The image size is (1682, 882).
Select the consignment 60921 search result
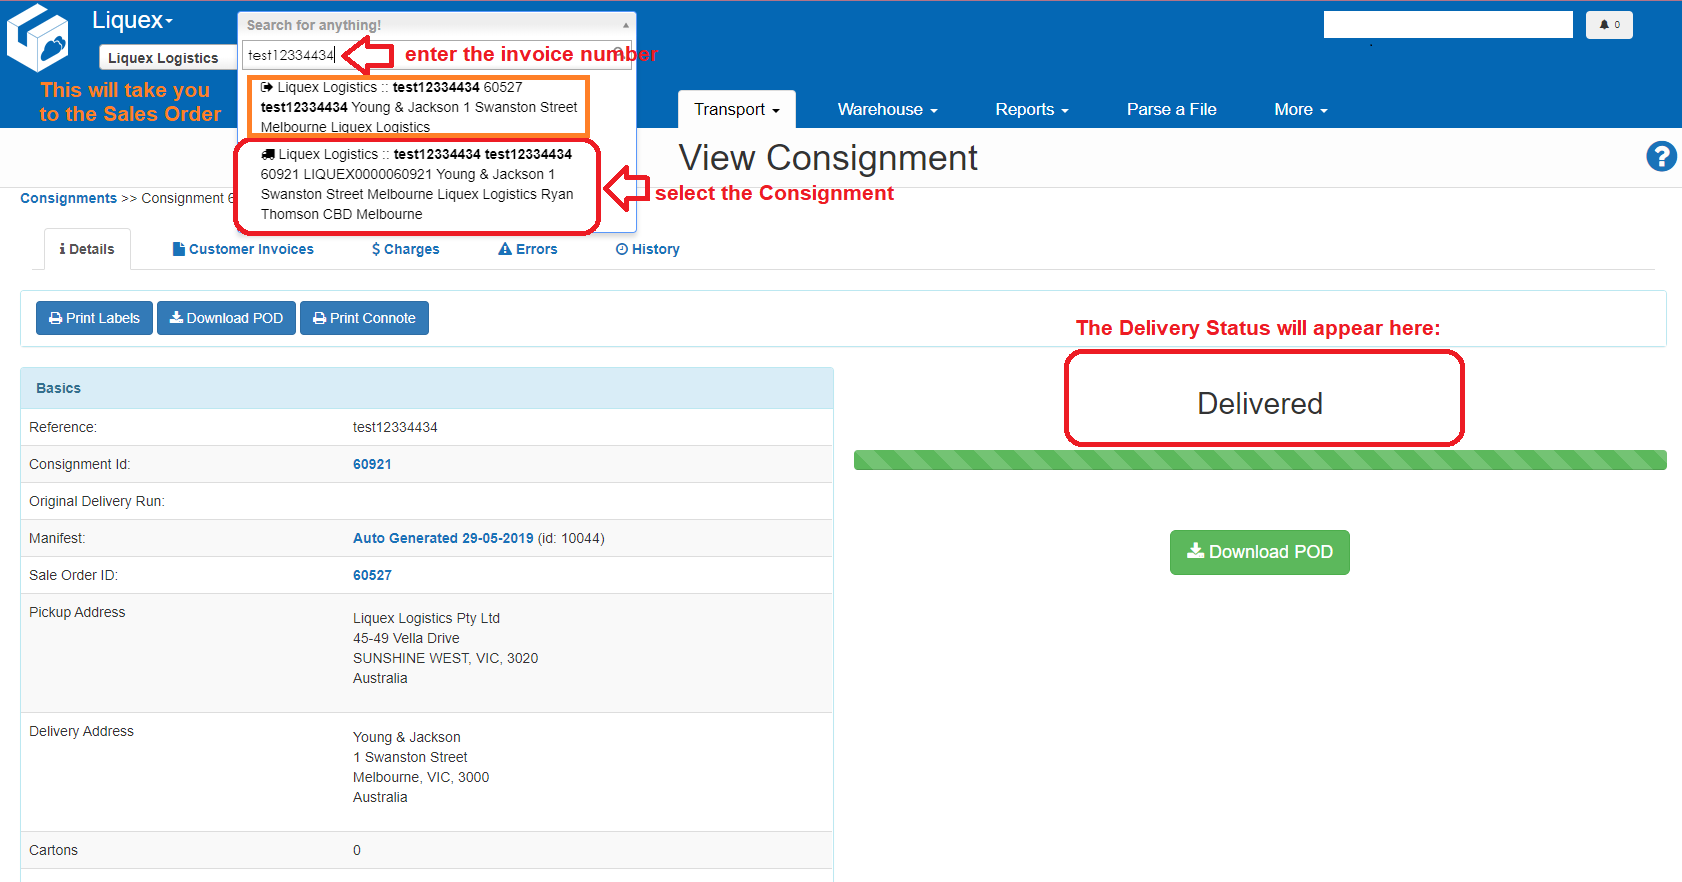click(x=417, y=184)
